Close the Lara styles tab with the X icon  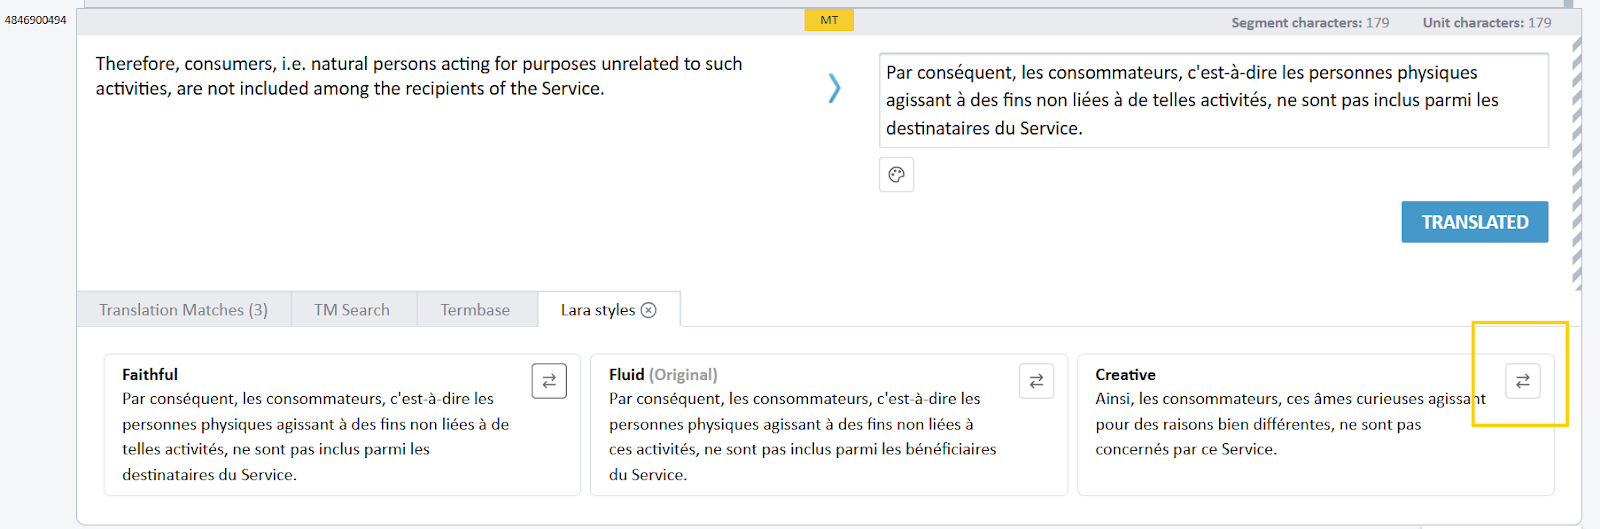649,310
